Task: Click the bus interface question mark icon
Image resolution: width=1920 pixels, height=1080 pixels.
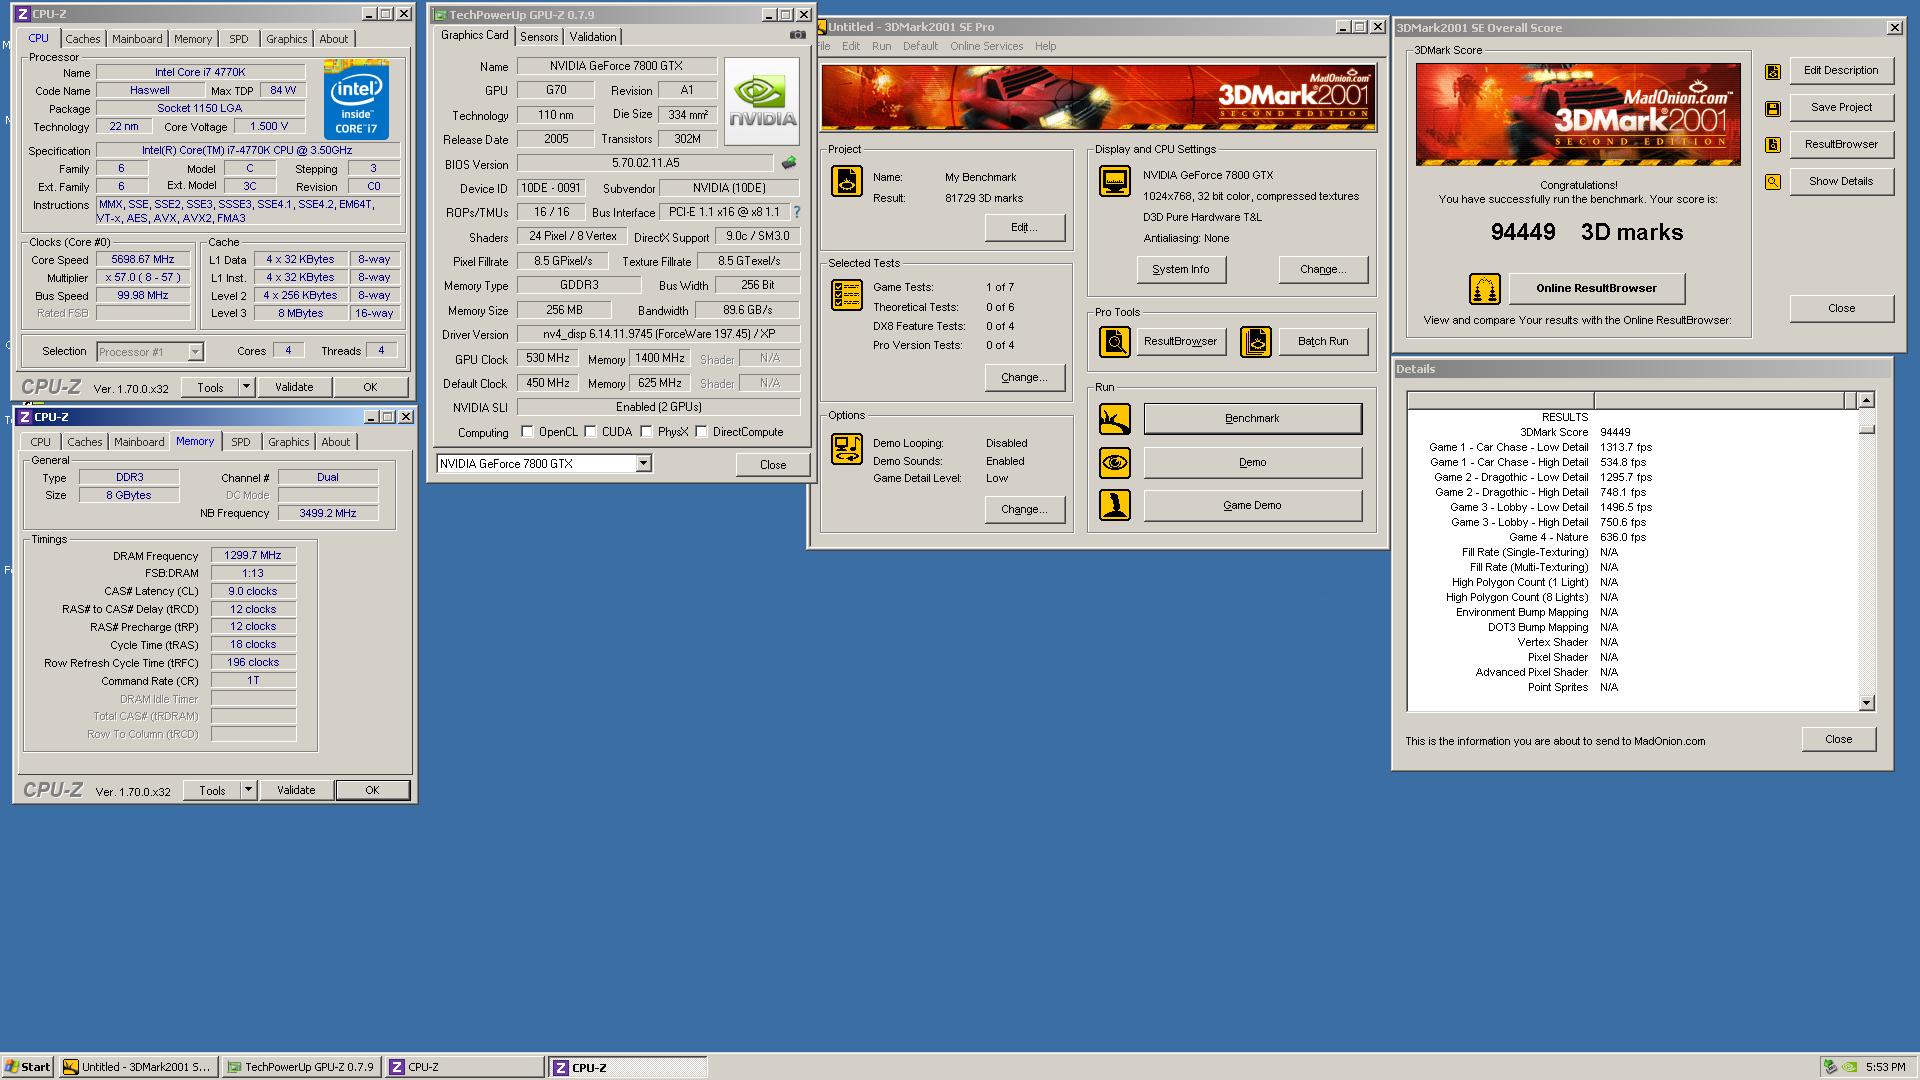Action: click(x=796, y=212)
